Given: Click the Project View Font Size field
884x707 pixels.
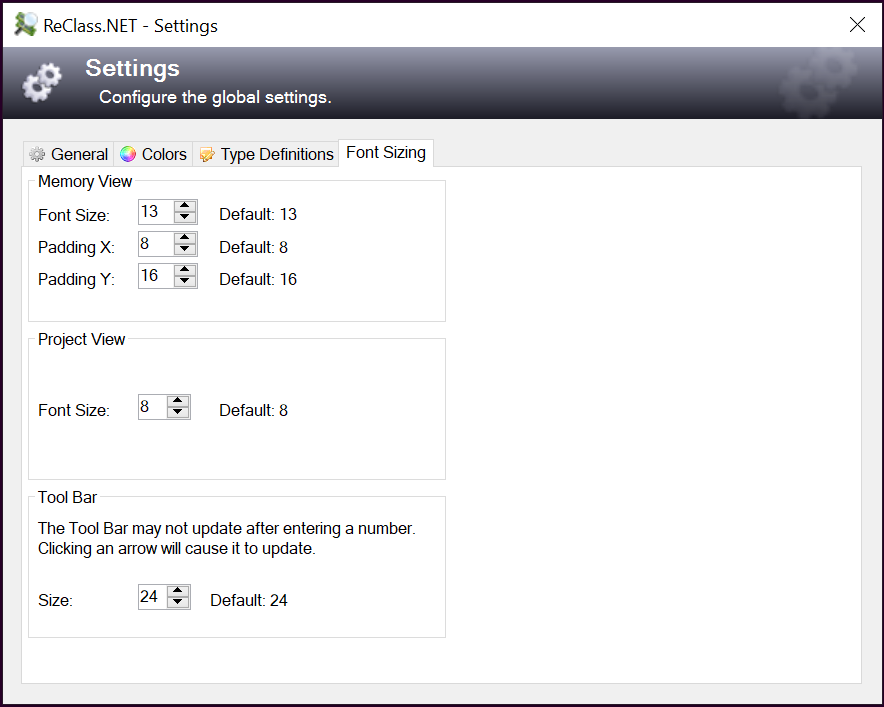Looking at the screenshot, I should click(153, 407).
